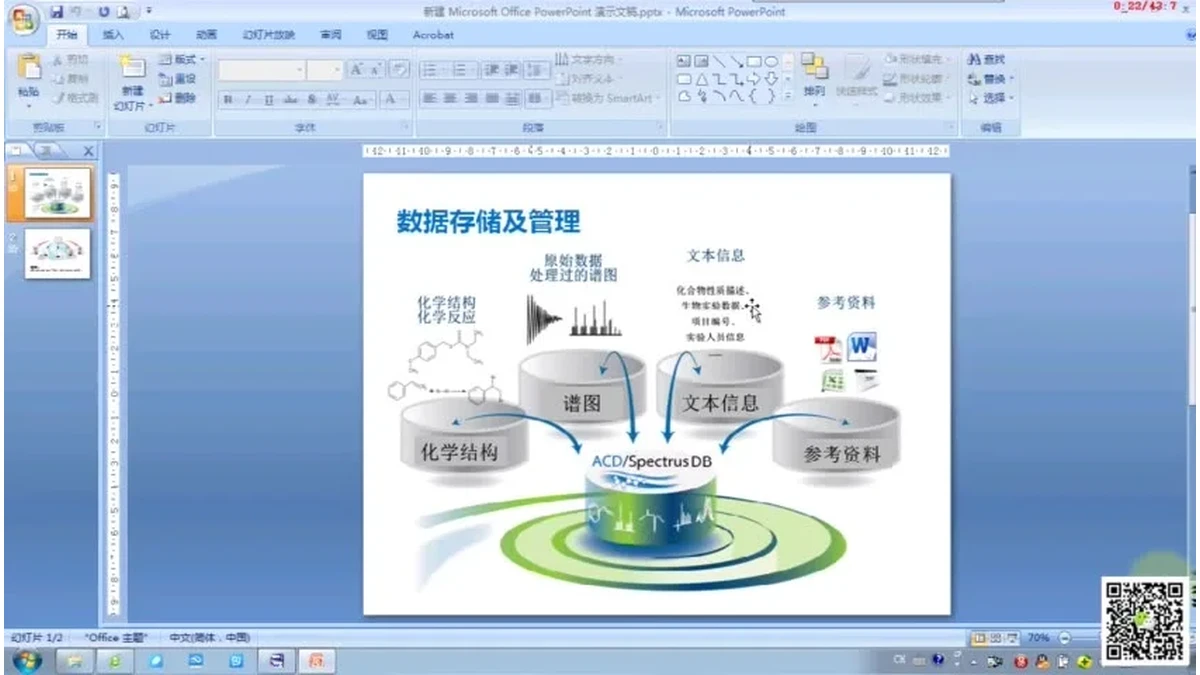Click Delete (删除) slide button
Screen dimensions: 1200x675
click(x=178, y=98)
